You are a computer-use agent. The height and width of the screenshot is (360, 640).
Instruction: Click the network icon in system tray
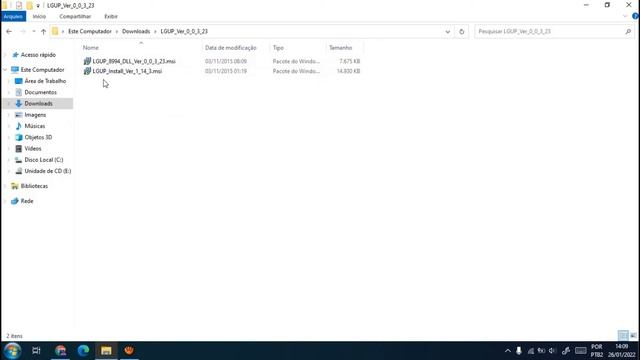click(531, 351)
